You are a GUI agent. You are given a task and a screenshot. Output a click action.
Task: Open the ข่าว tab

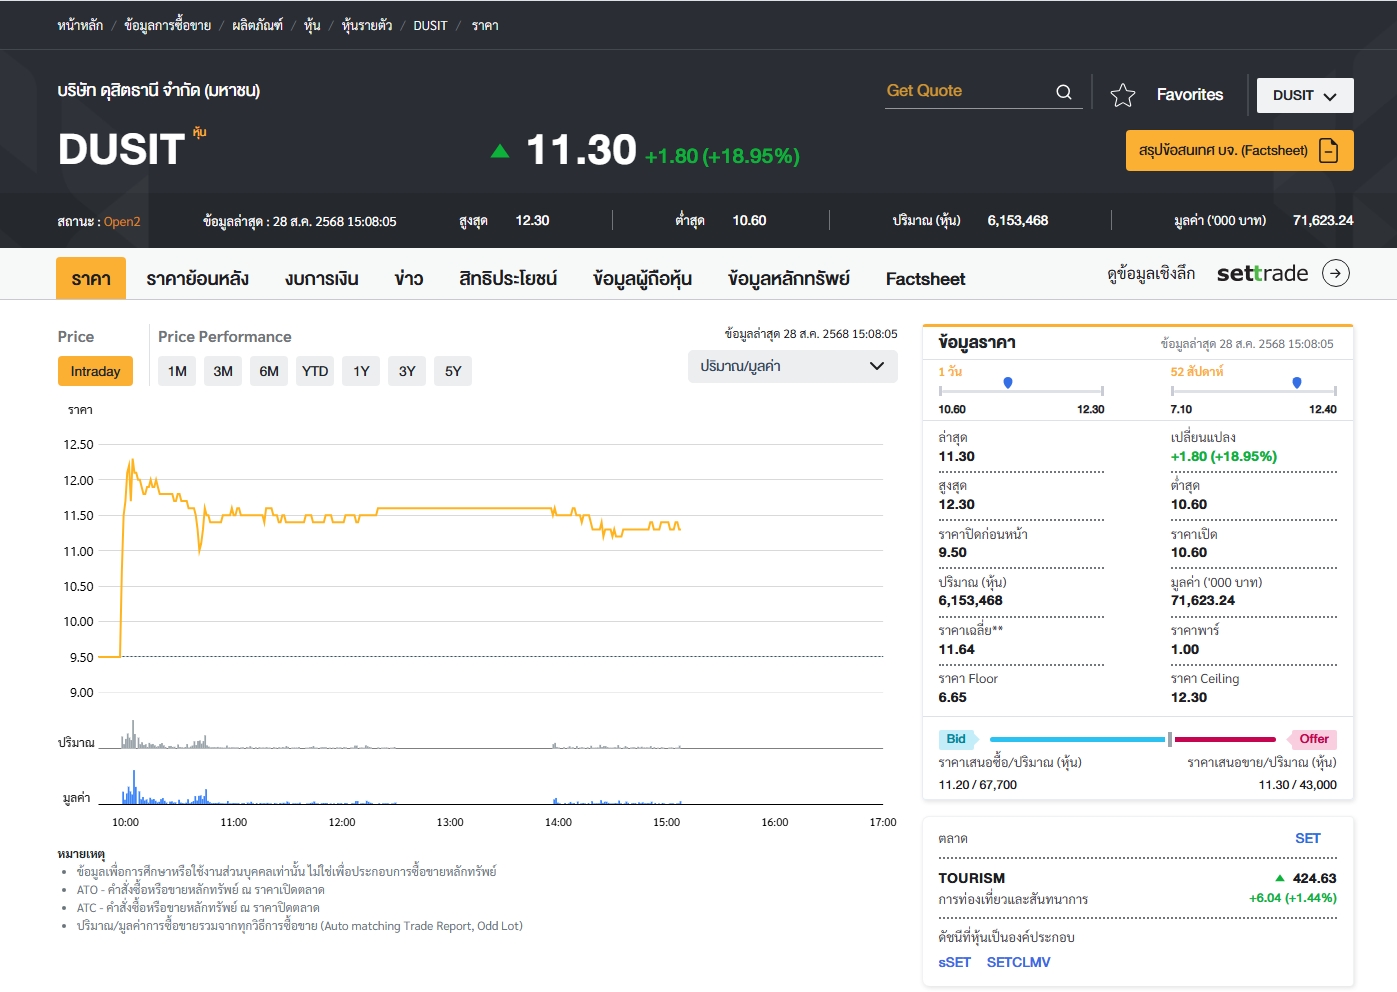tap(408, 278)
